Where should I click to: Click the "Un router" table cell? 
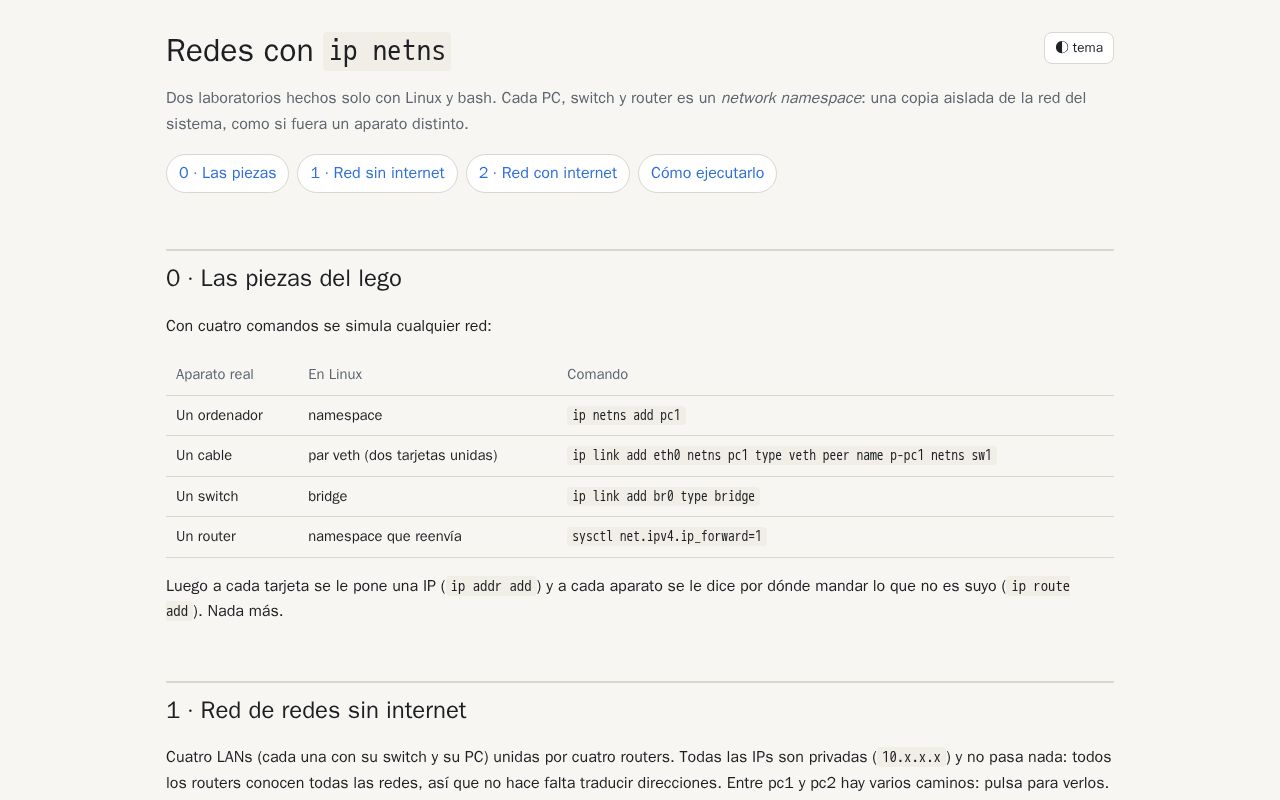click(206, 536)
